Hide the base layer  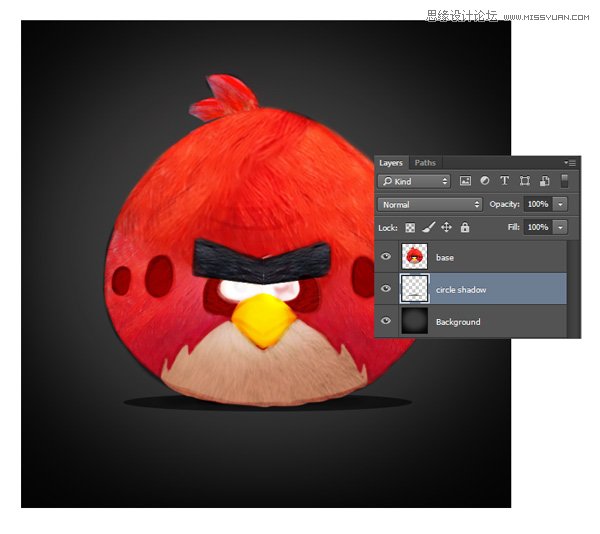coord(387,257)
